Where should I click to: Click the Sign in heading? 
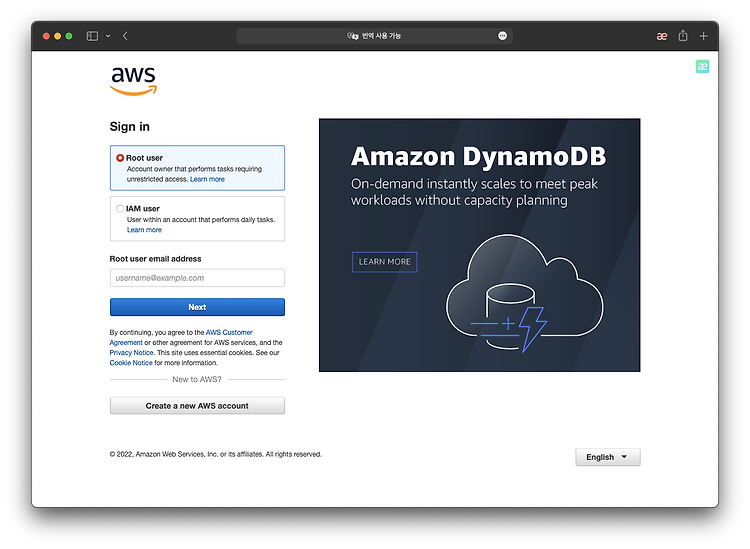[x=130, y=127]
